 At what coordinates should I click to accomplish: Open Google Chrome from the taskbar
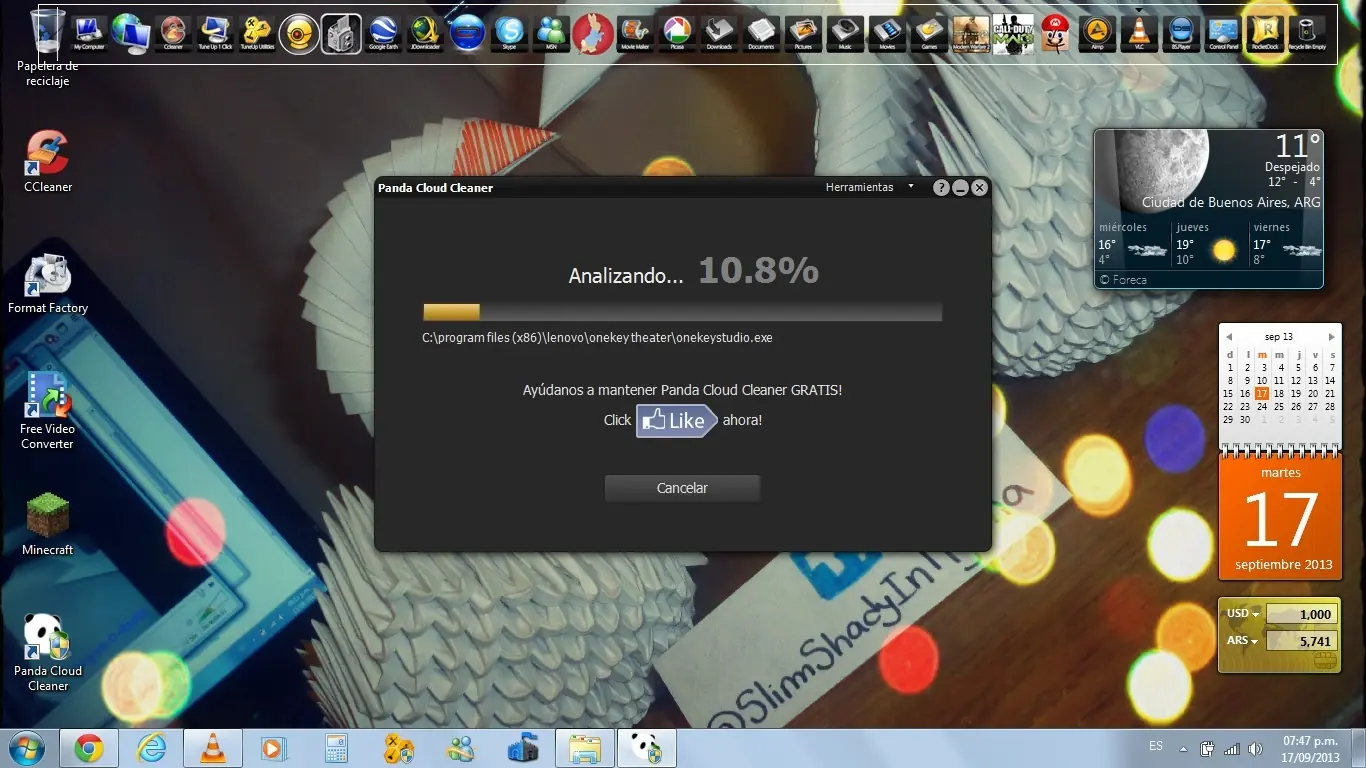point(89,748)
